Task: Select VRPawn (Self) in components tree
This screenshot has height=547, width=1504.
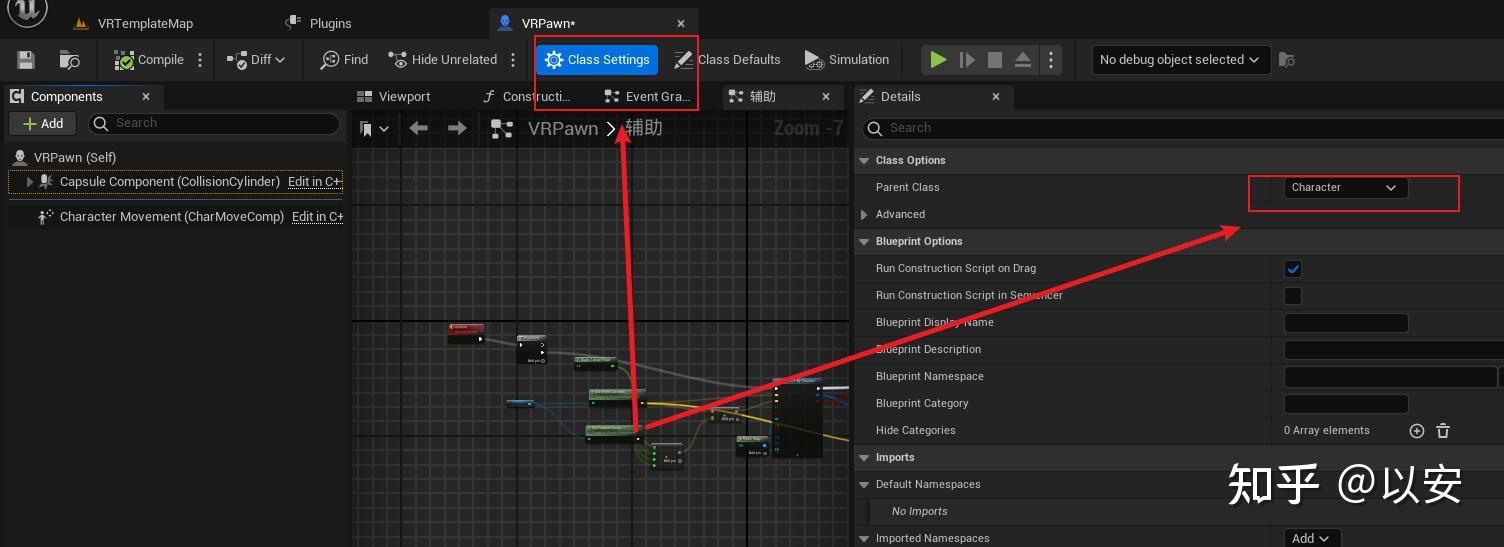Action: click(75, 157)
